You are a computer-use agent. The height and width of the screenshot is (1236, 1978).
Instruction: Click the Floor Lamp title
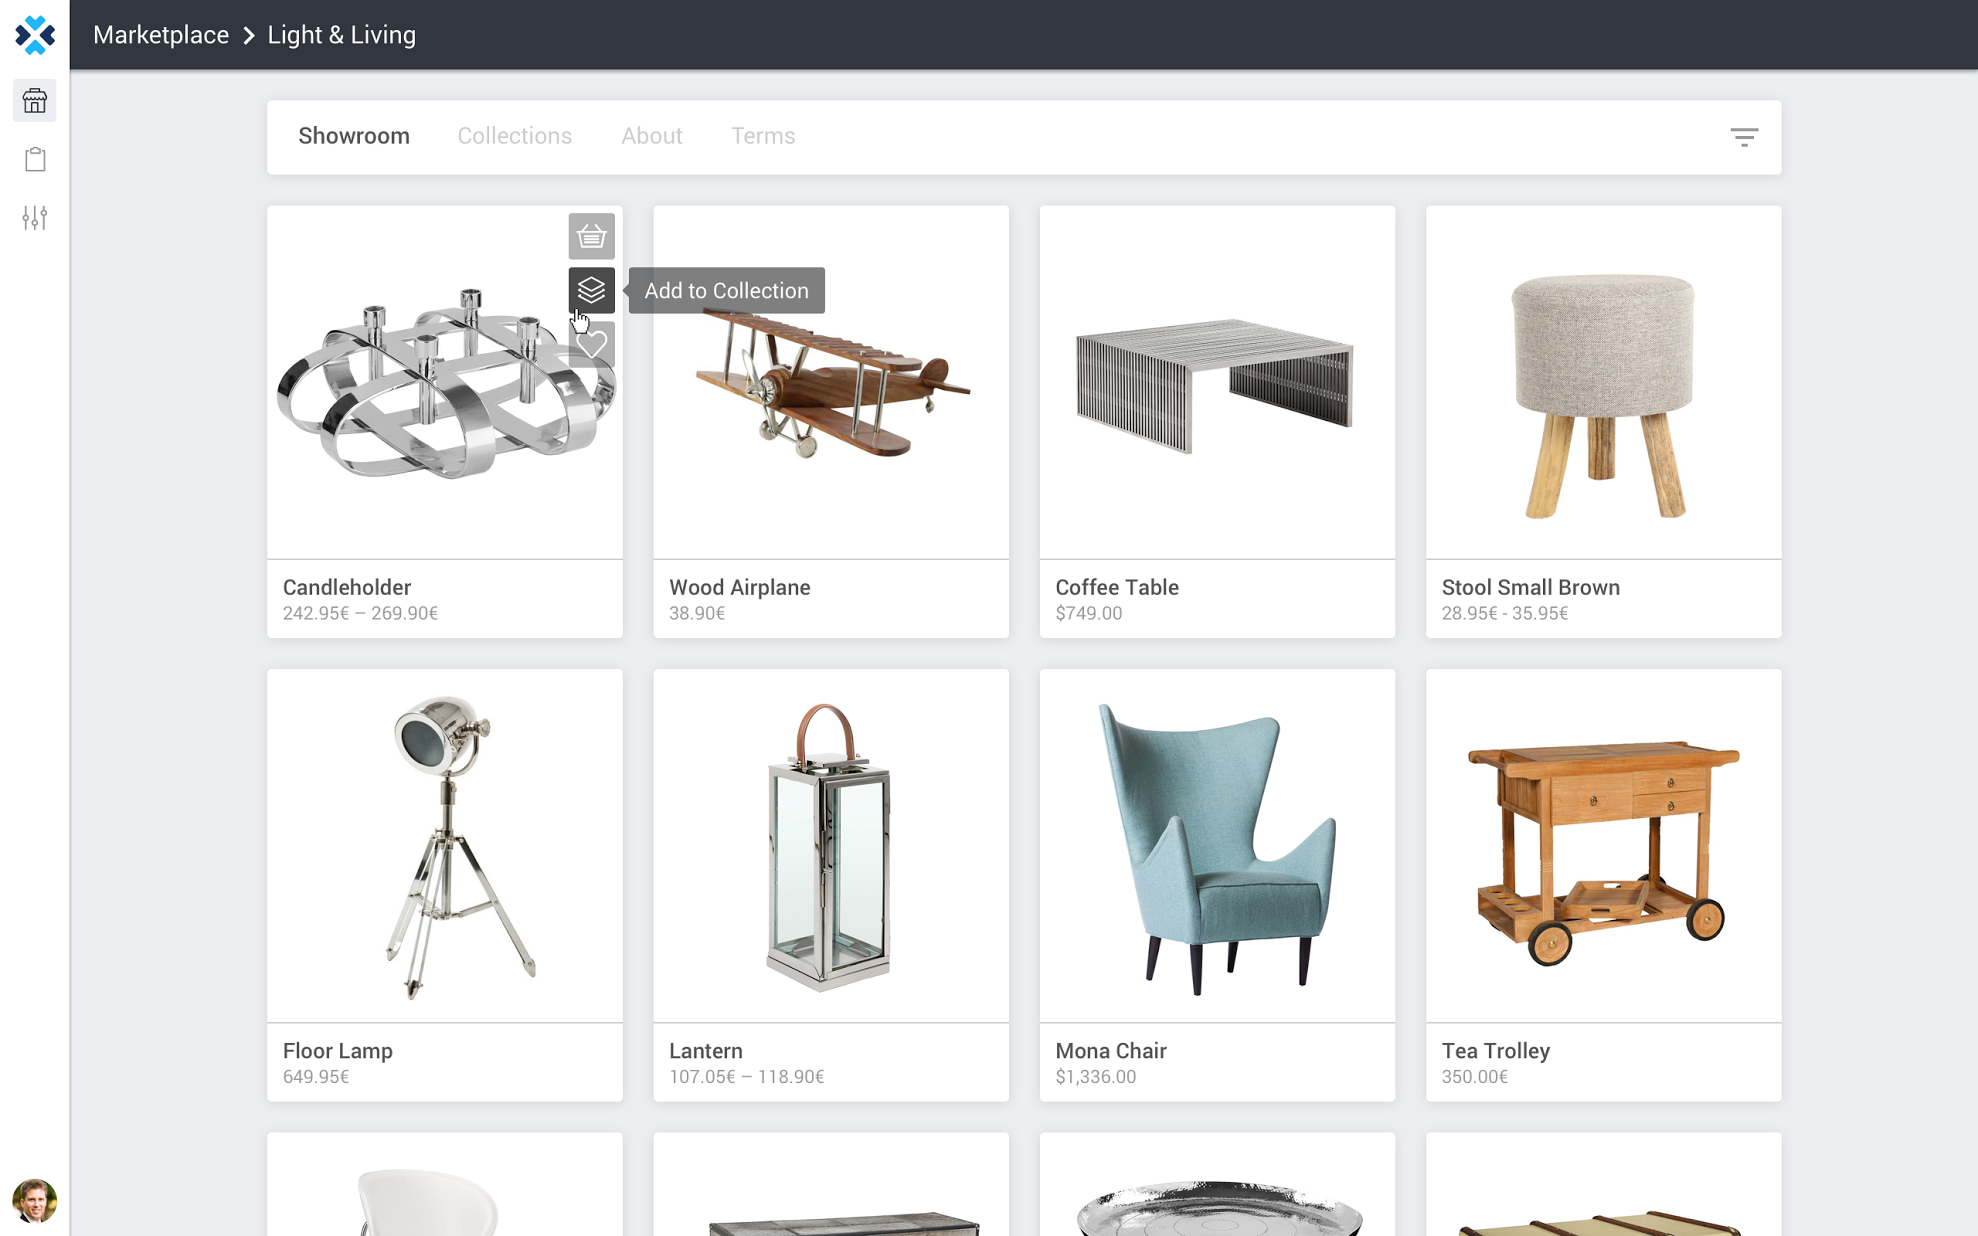[338, 1051]
